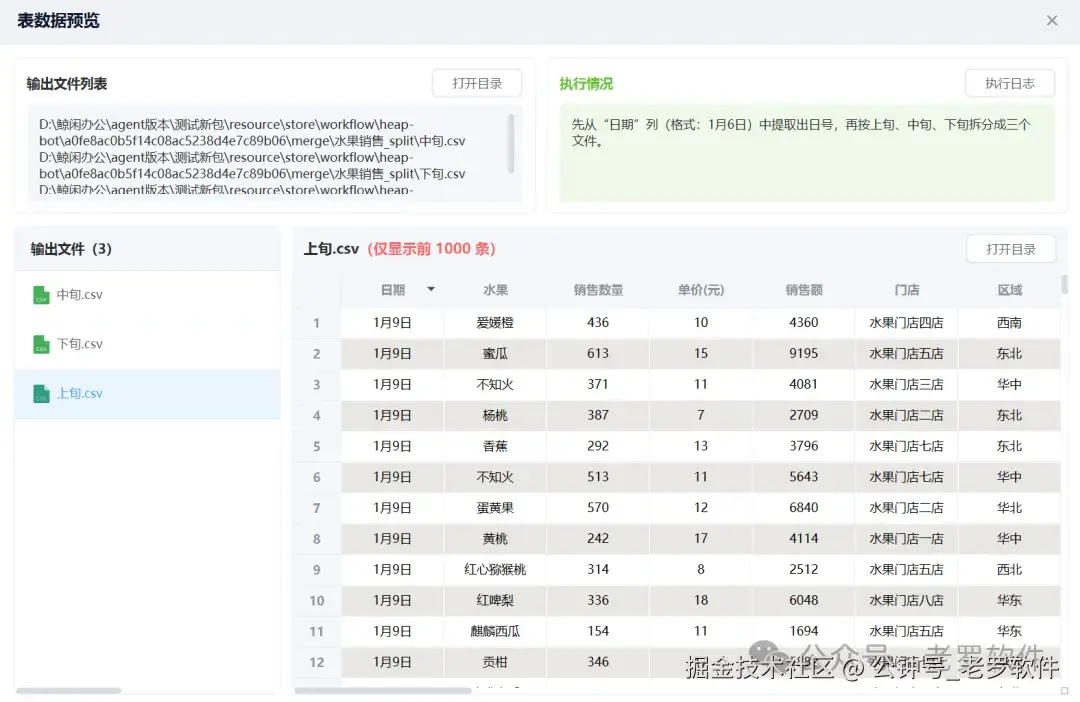Click the 单价(元) column header
This screenshot has height=702, width=1080.
pyautogui.click(x=700, y=290)
